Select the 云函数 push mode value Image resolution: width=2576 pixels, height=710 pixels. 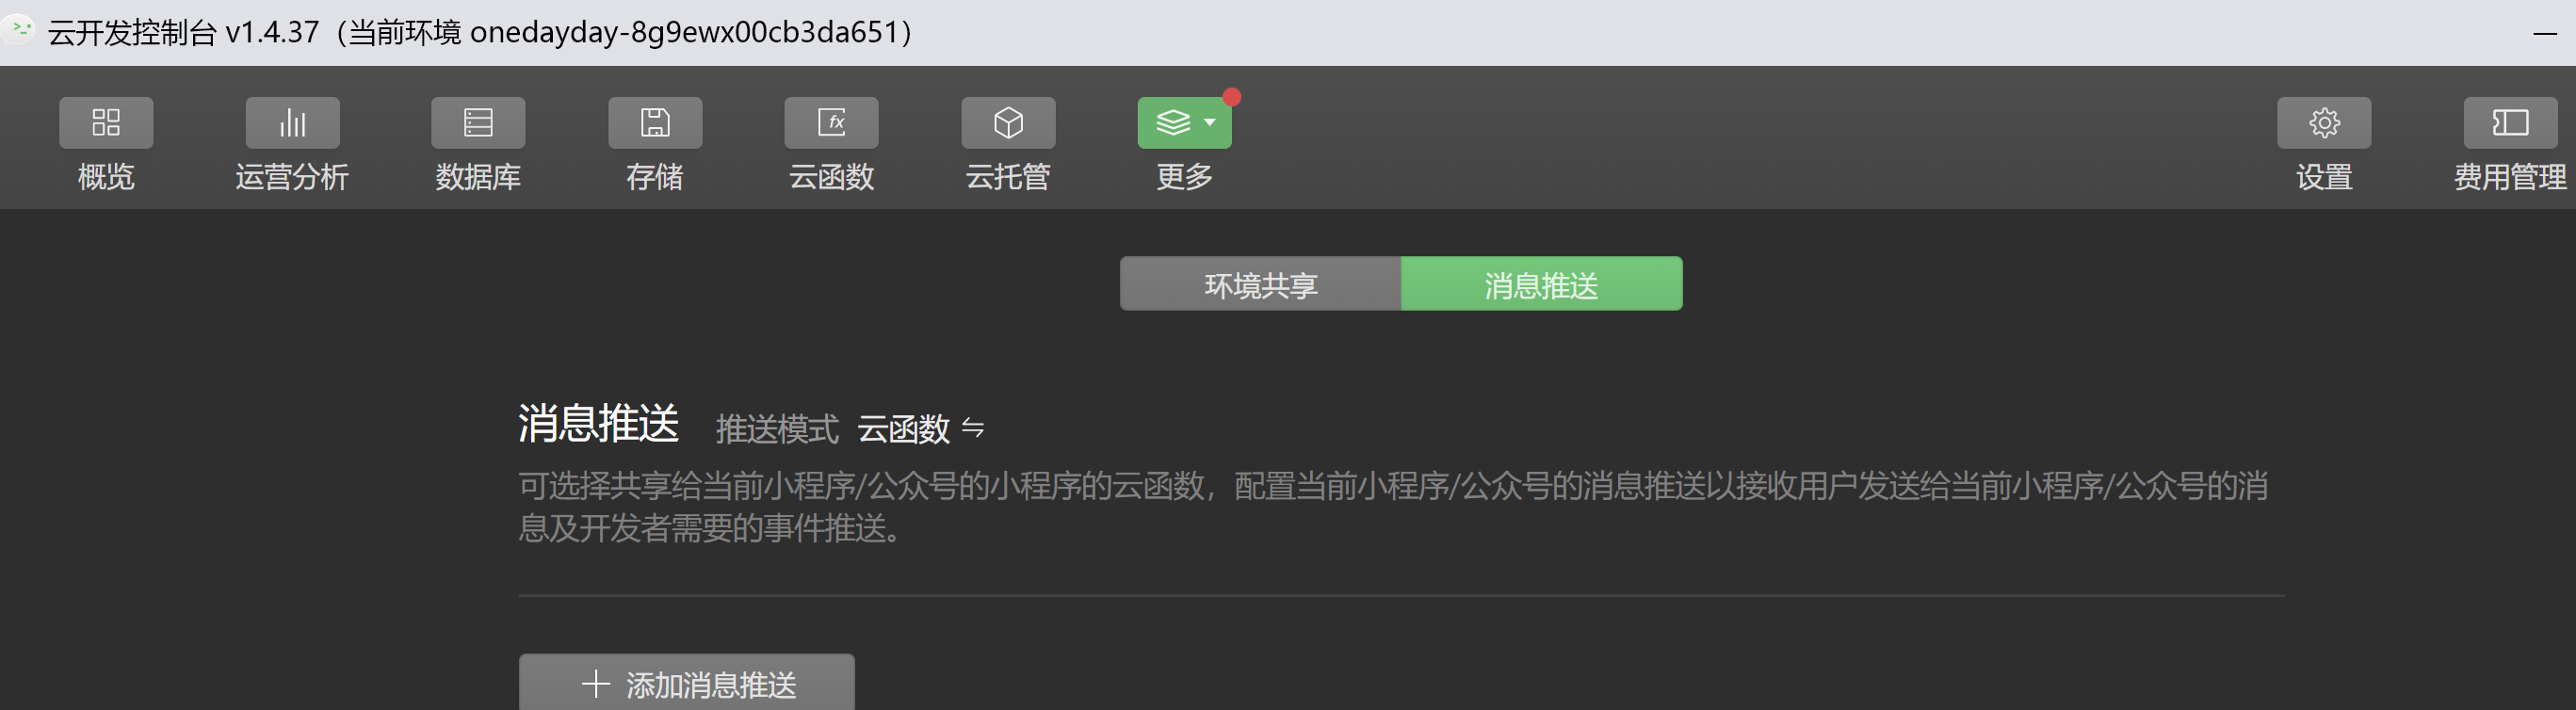point(903,429)
